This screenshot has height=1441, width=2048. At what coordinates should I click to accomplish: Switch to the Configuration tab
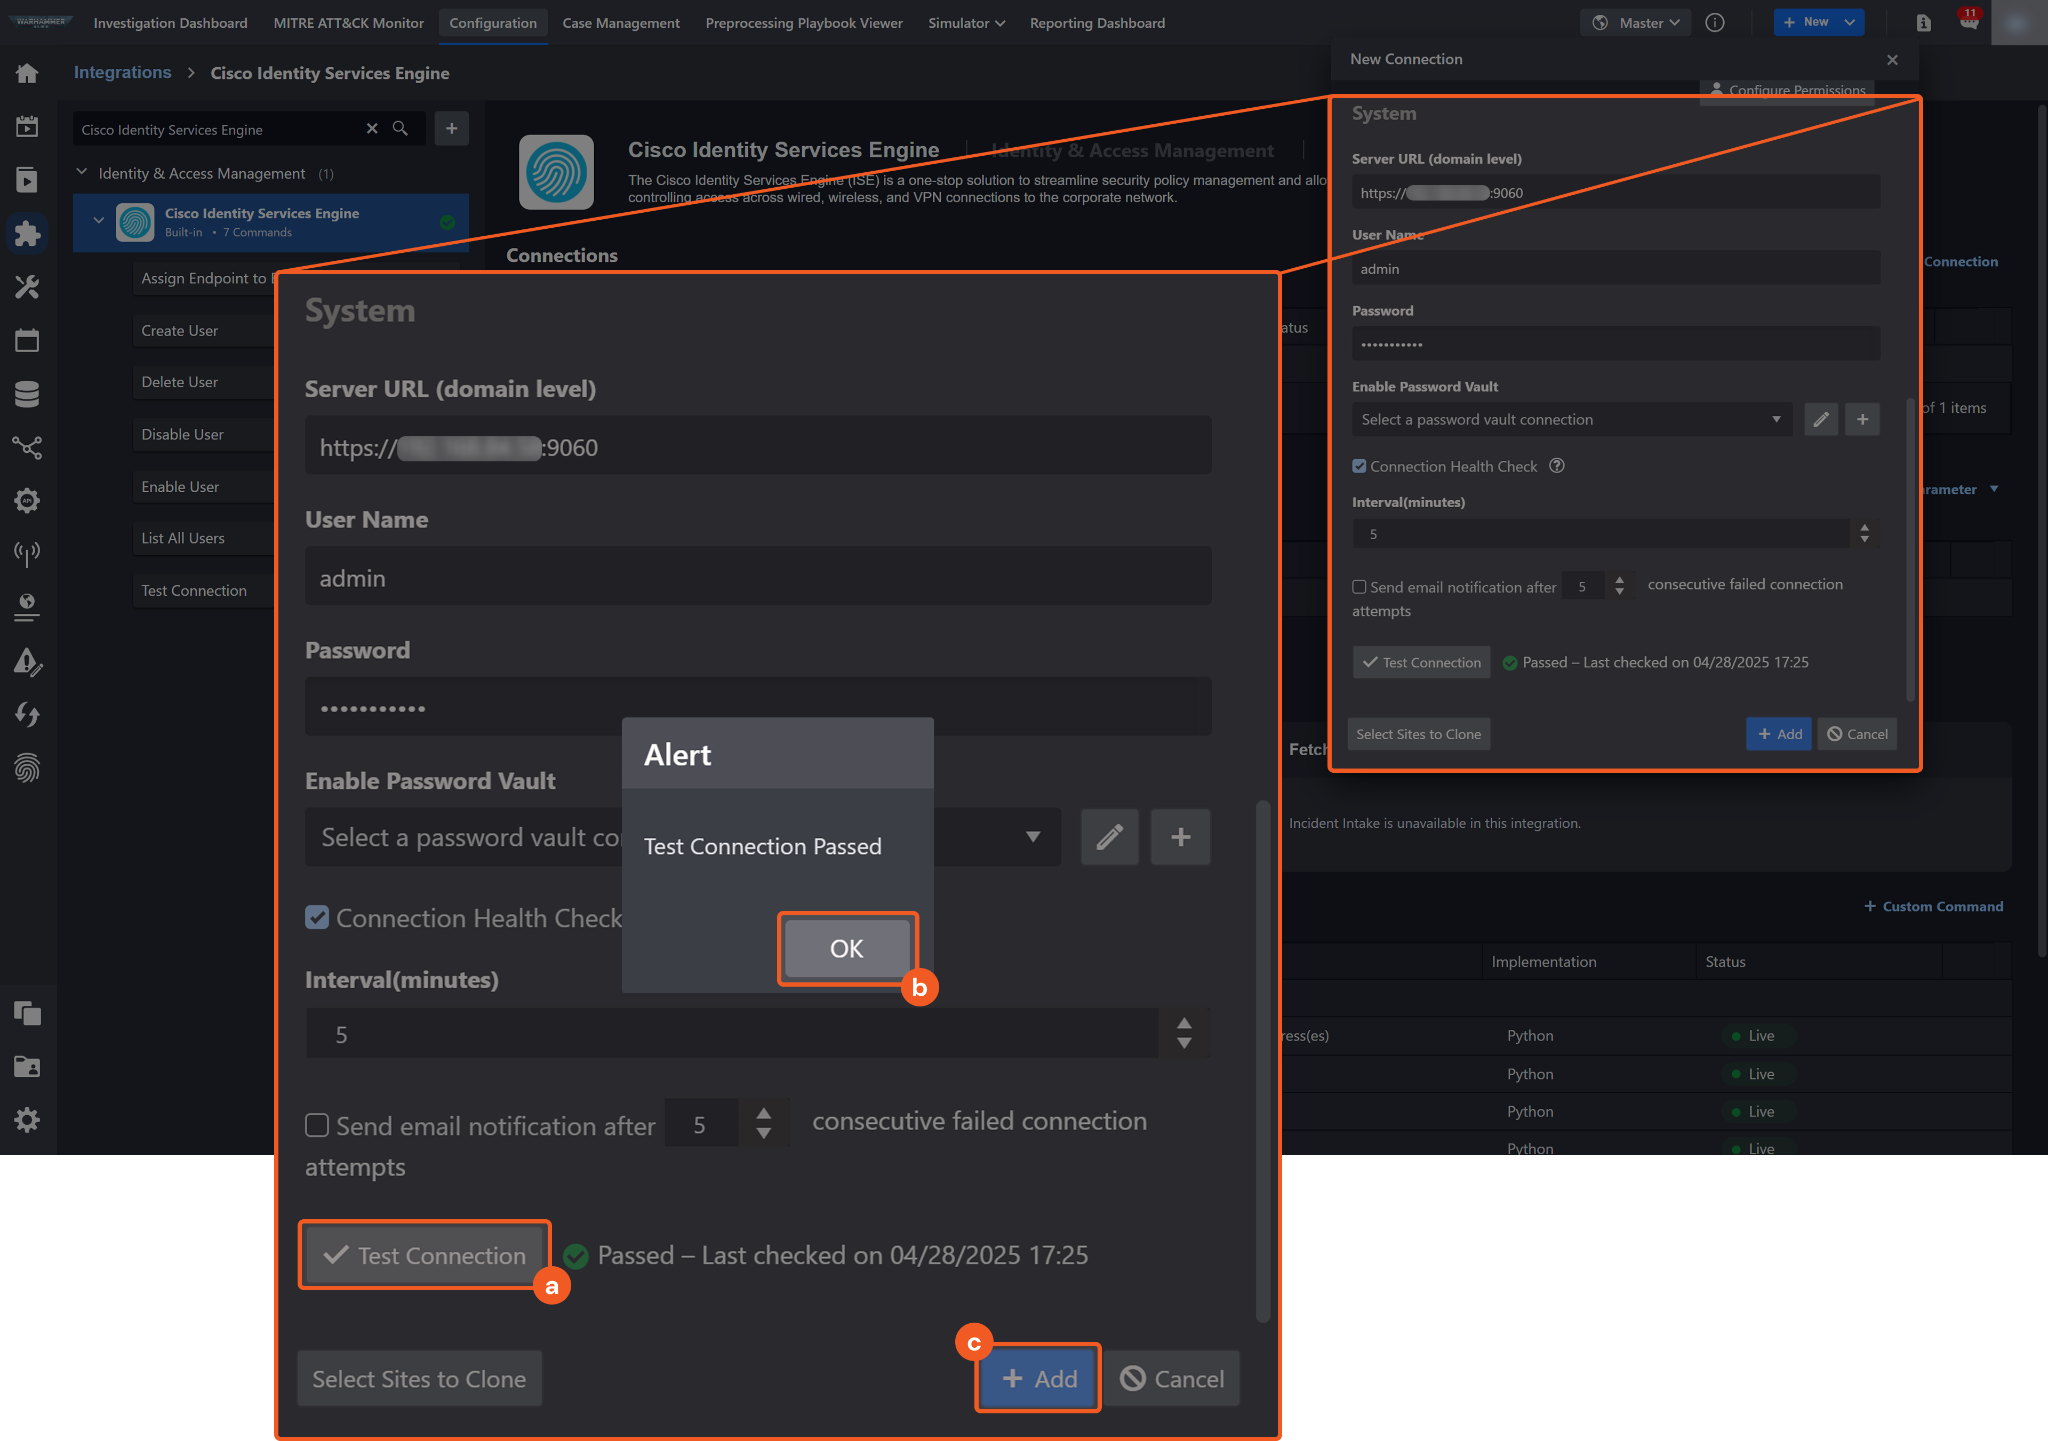(x=493, y=23)
